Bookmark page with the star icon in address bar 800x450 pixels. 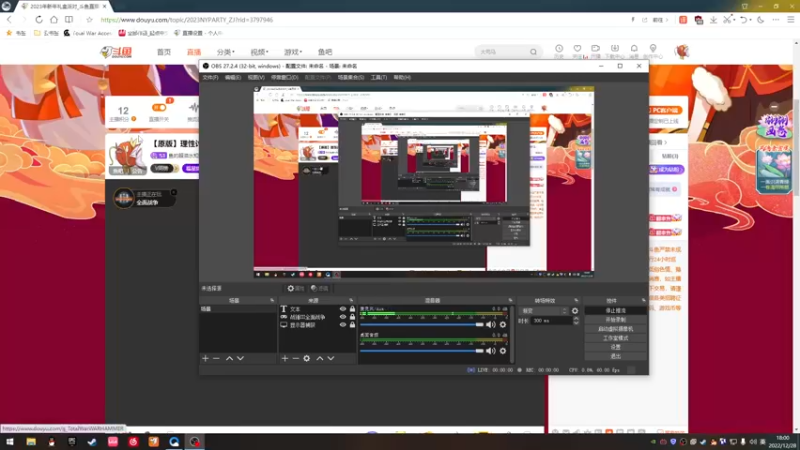click(89, 19)
